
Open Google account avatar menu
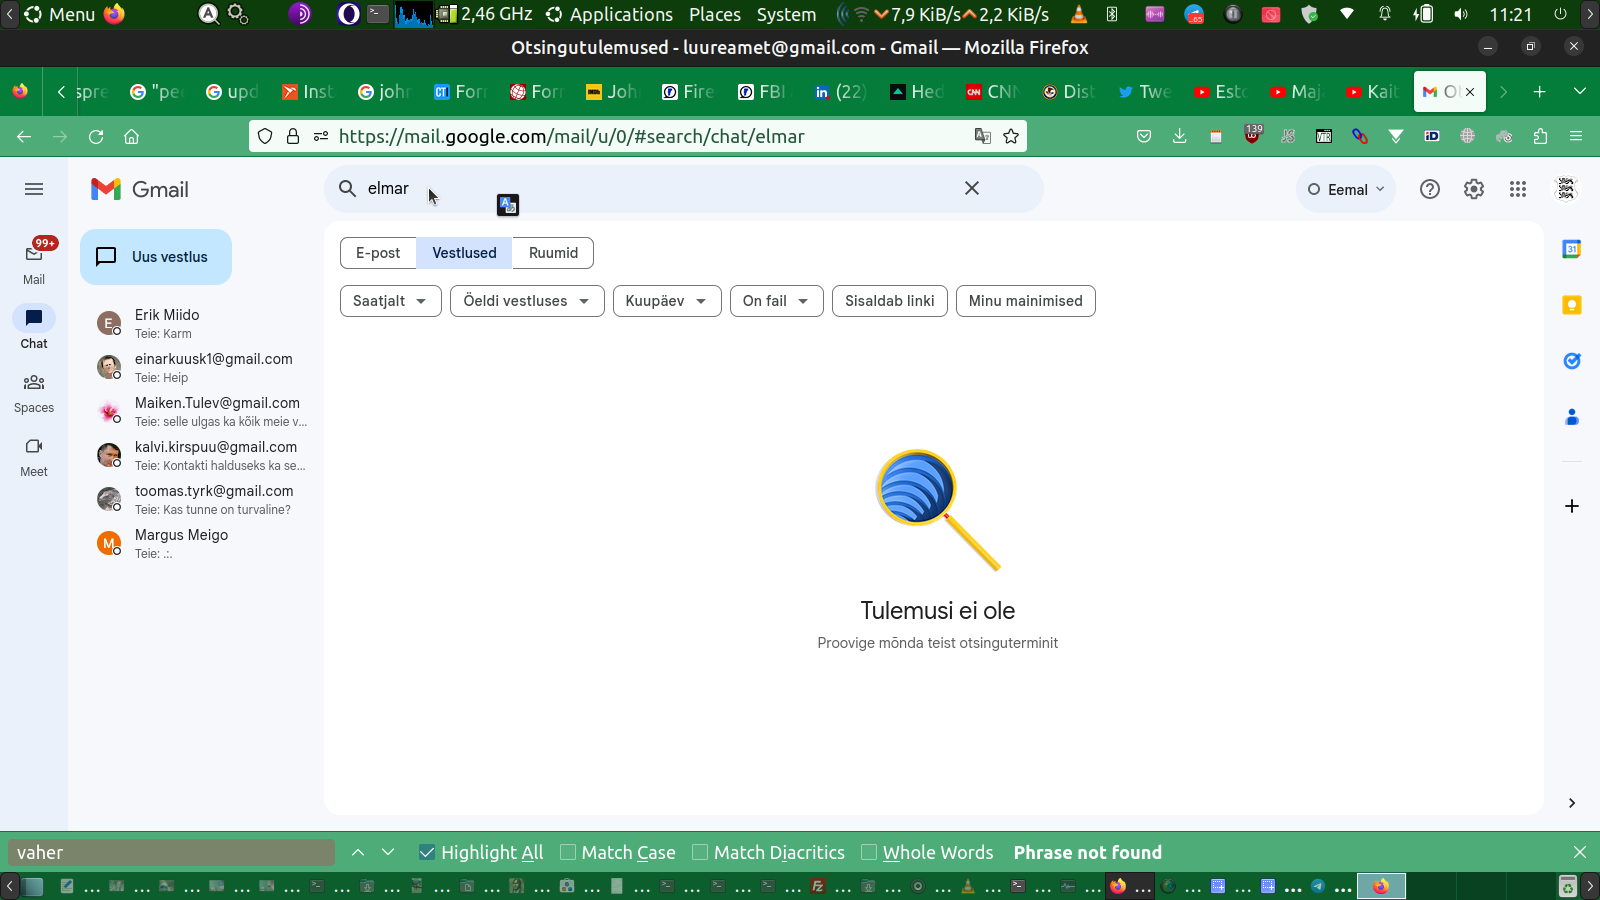click(x=1566, y=189)
